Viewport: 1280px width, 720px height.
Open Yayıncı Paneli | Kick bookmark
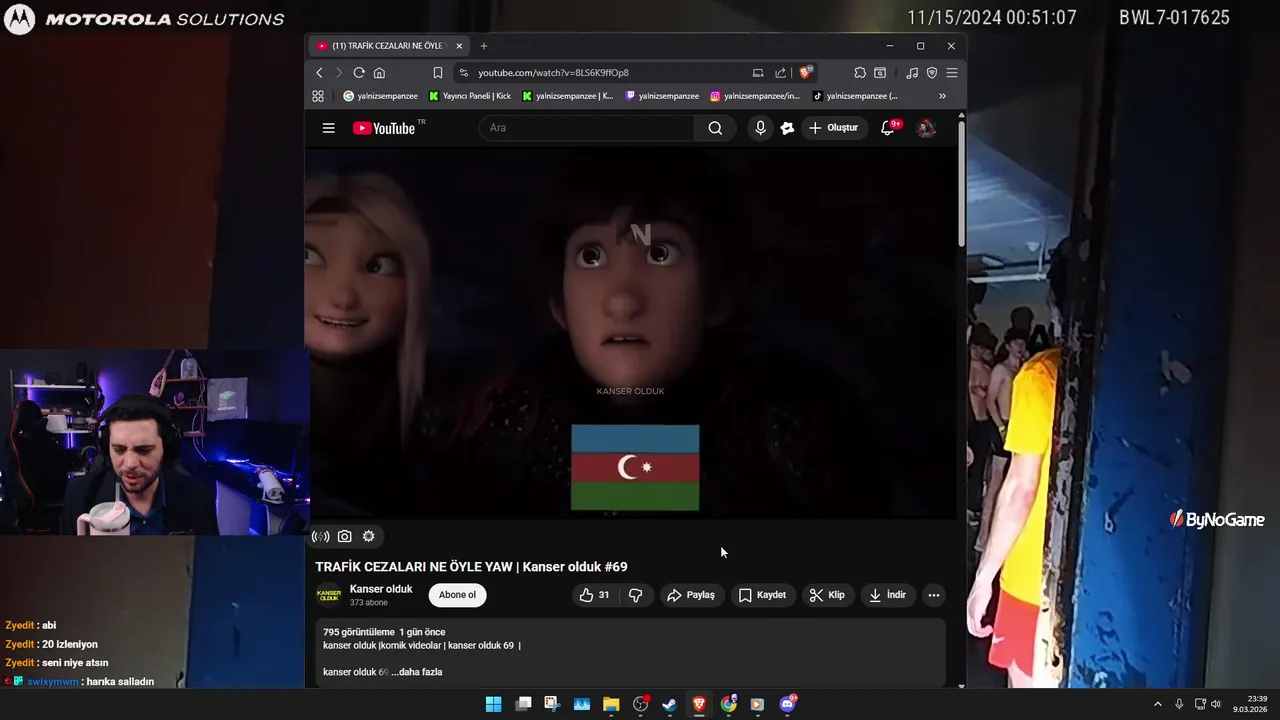click(x=470, y=96)
